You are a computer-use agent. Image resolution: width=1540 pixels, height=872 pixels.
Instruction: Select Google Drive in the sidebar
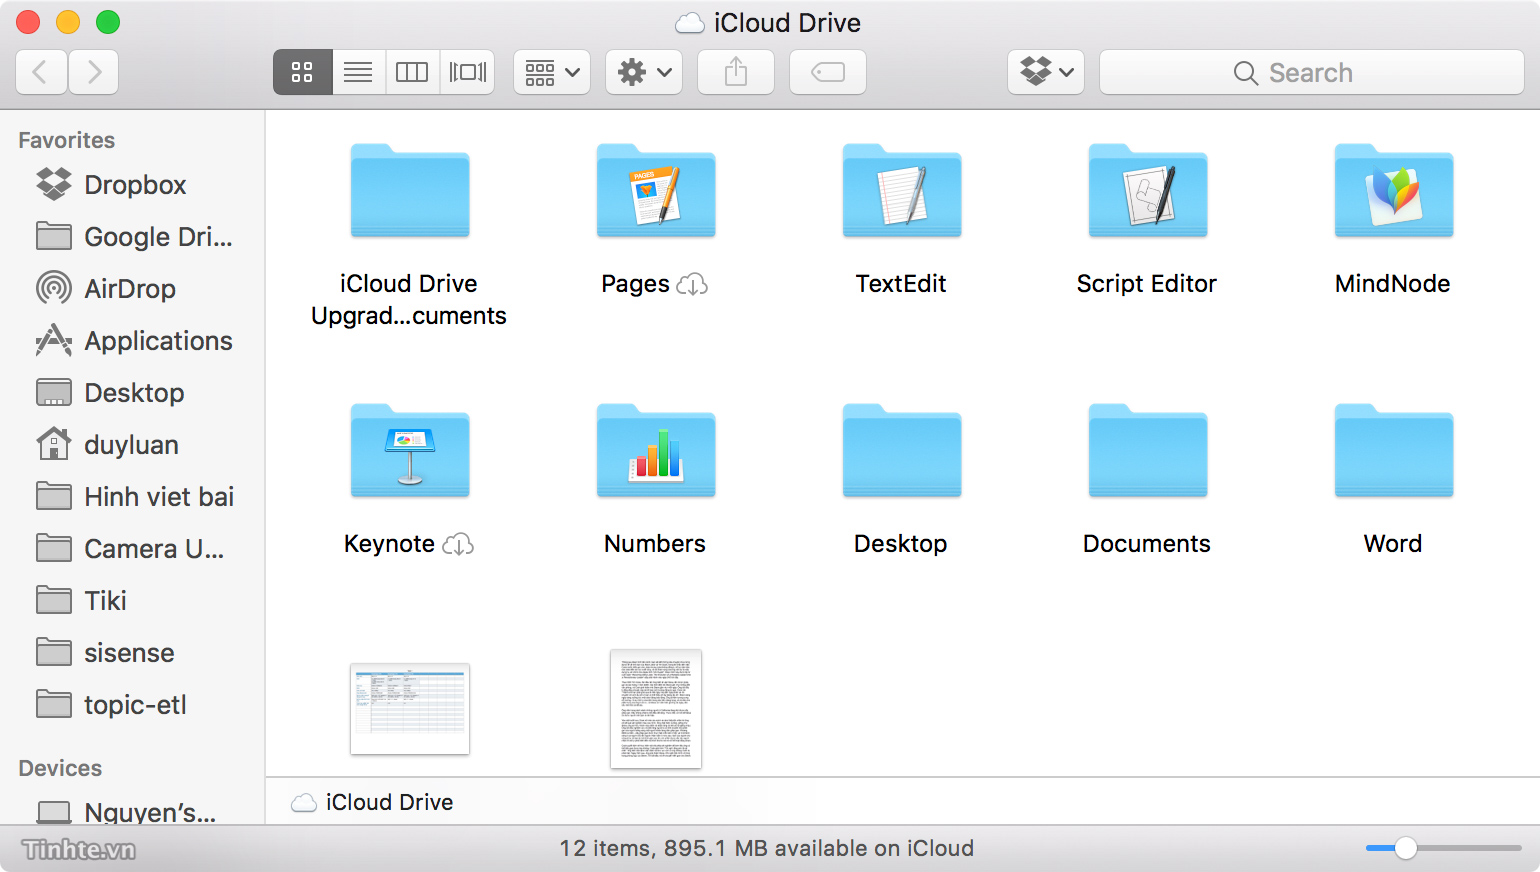[x=132, y=237]
